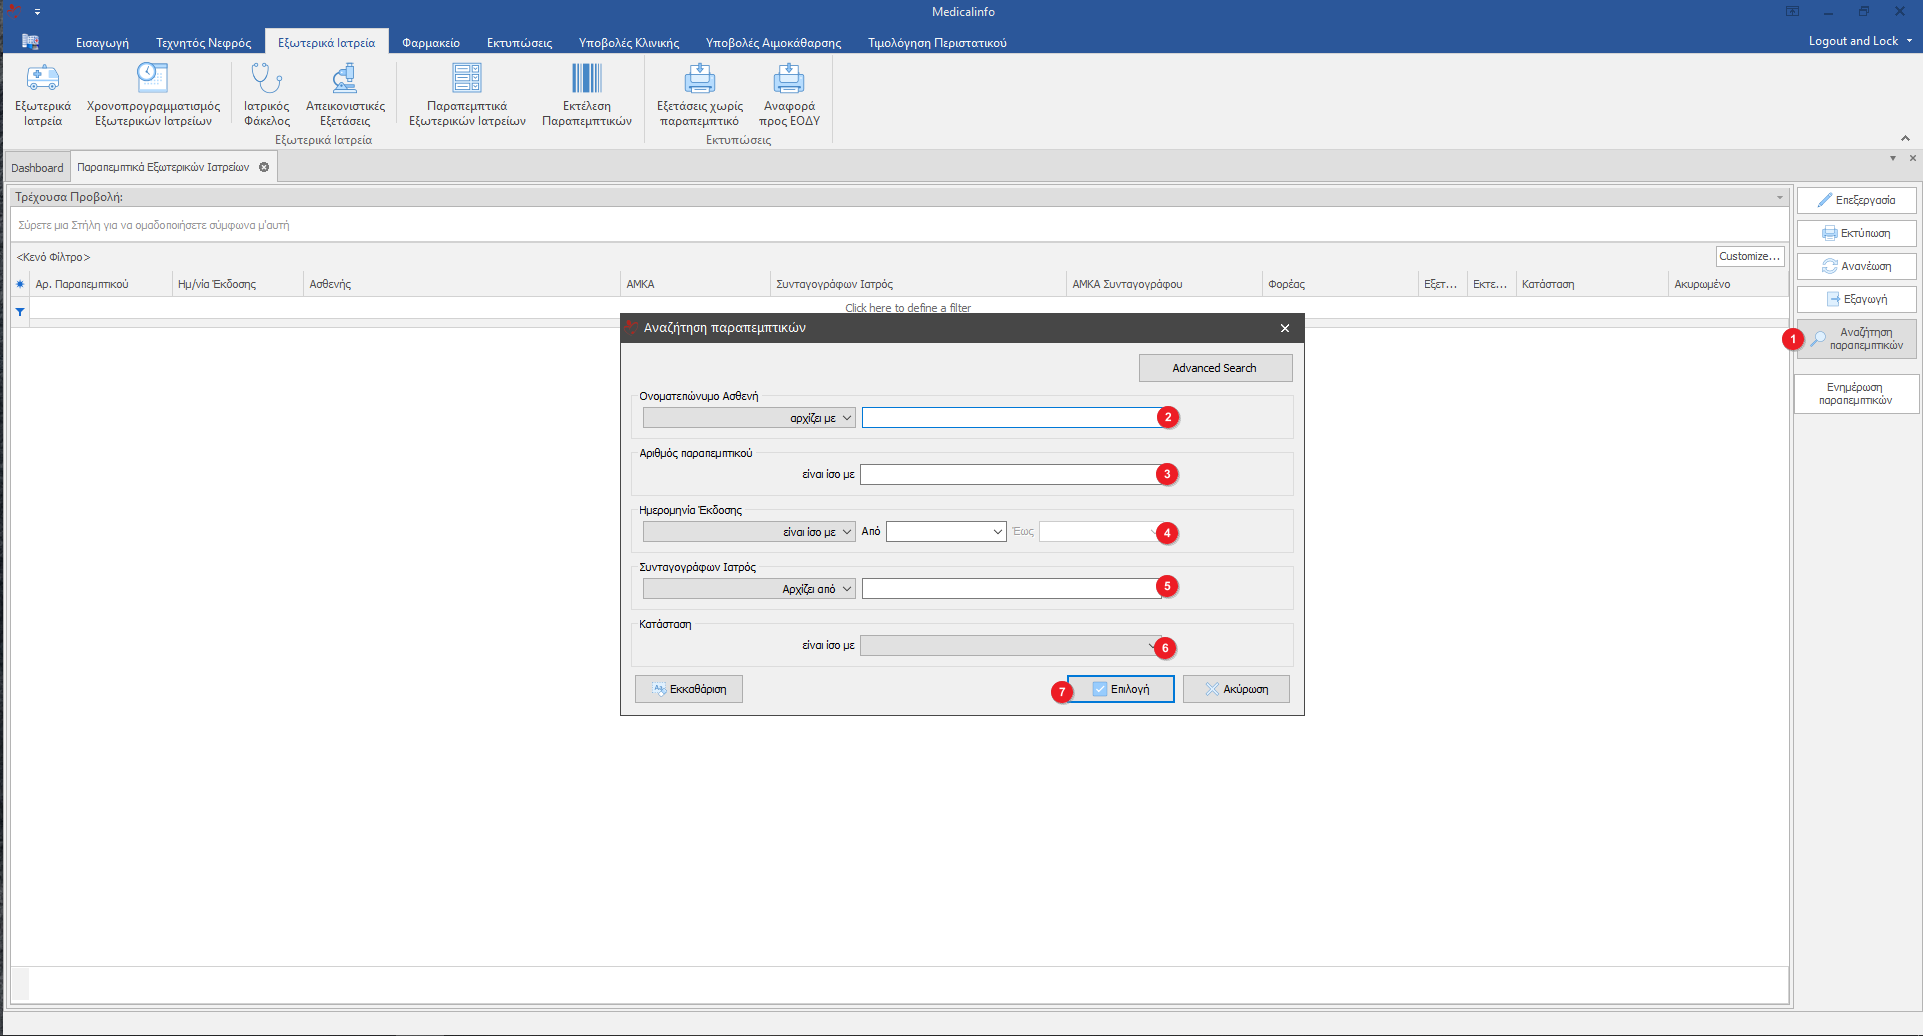Expand the Συνταγογράφων Ιατρός 'Αρχίζει από' dropdown

click(847, 589)
